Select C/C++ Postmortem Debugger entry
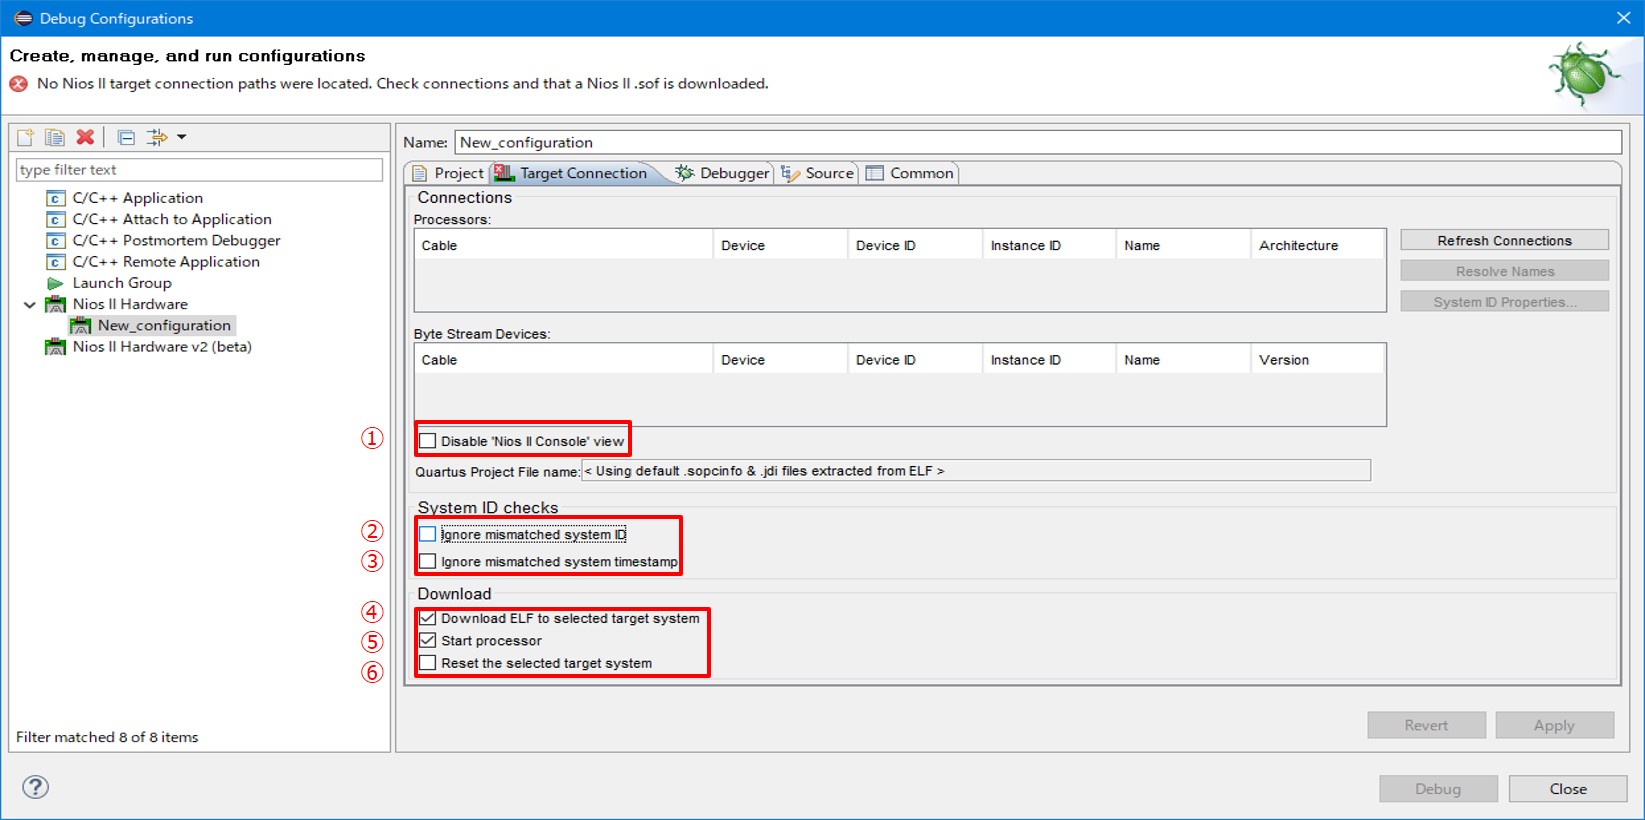 [x=177, y=240]
